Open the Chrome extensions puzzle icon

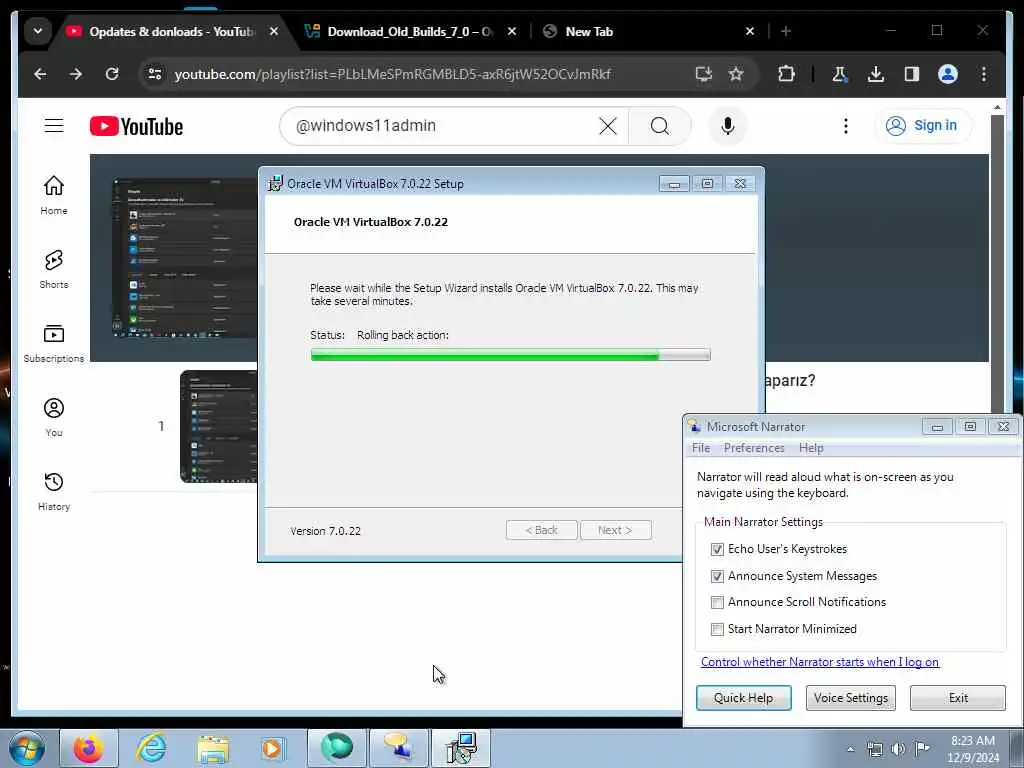click(x=786, y=74)
